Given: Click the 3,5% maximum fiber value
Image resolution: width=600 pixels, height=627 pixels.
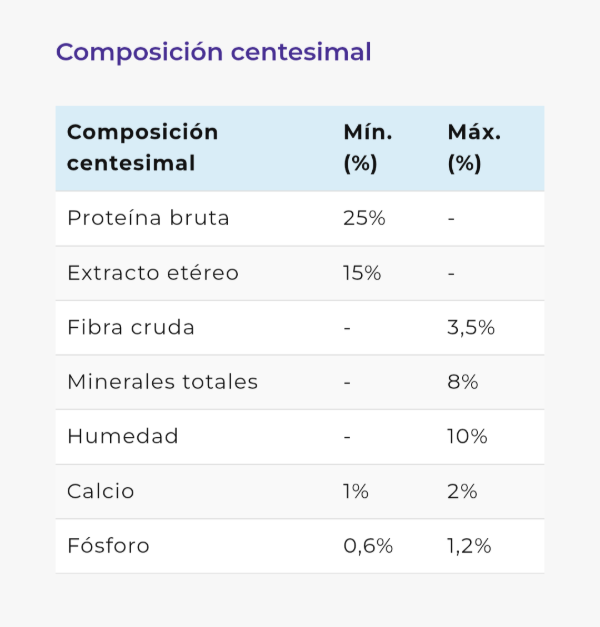Looking at the screenshot, I should point(471,327).
